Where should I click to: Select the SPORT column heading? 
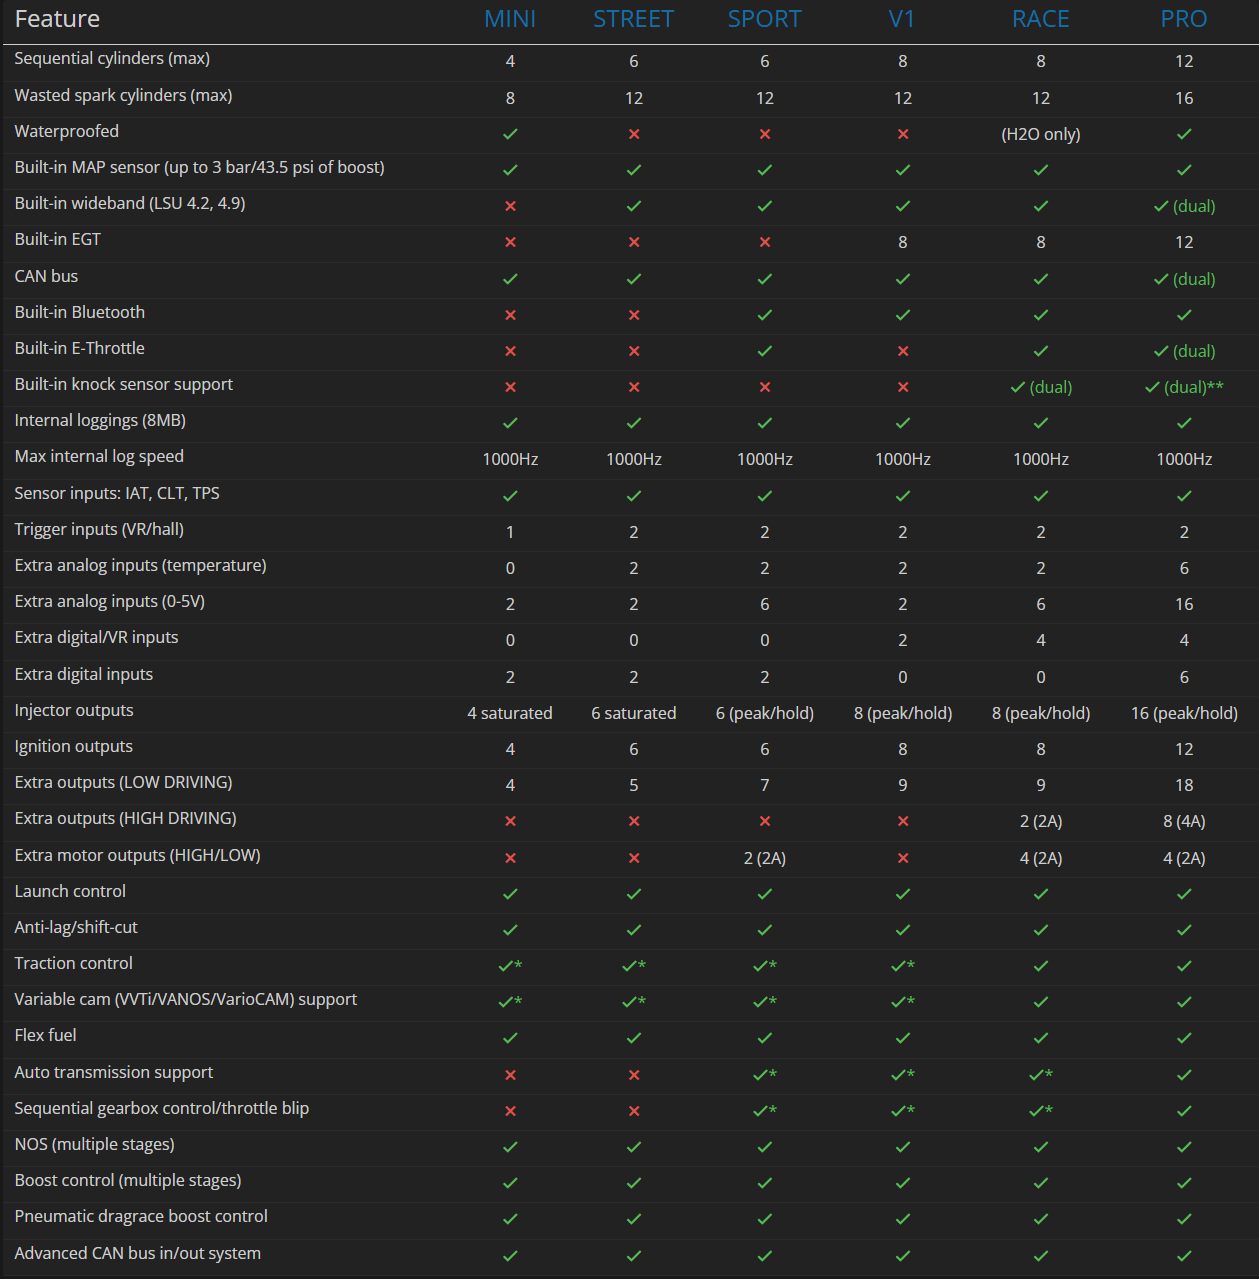[x=764, y=19]
